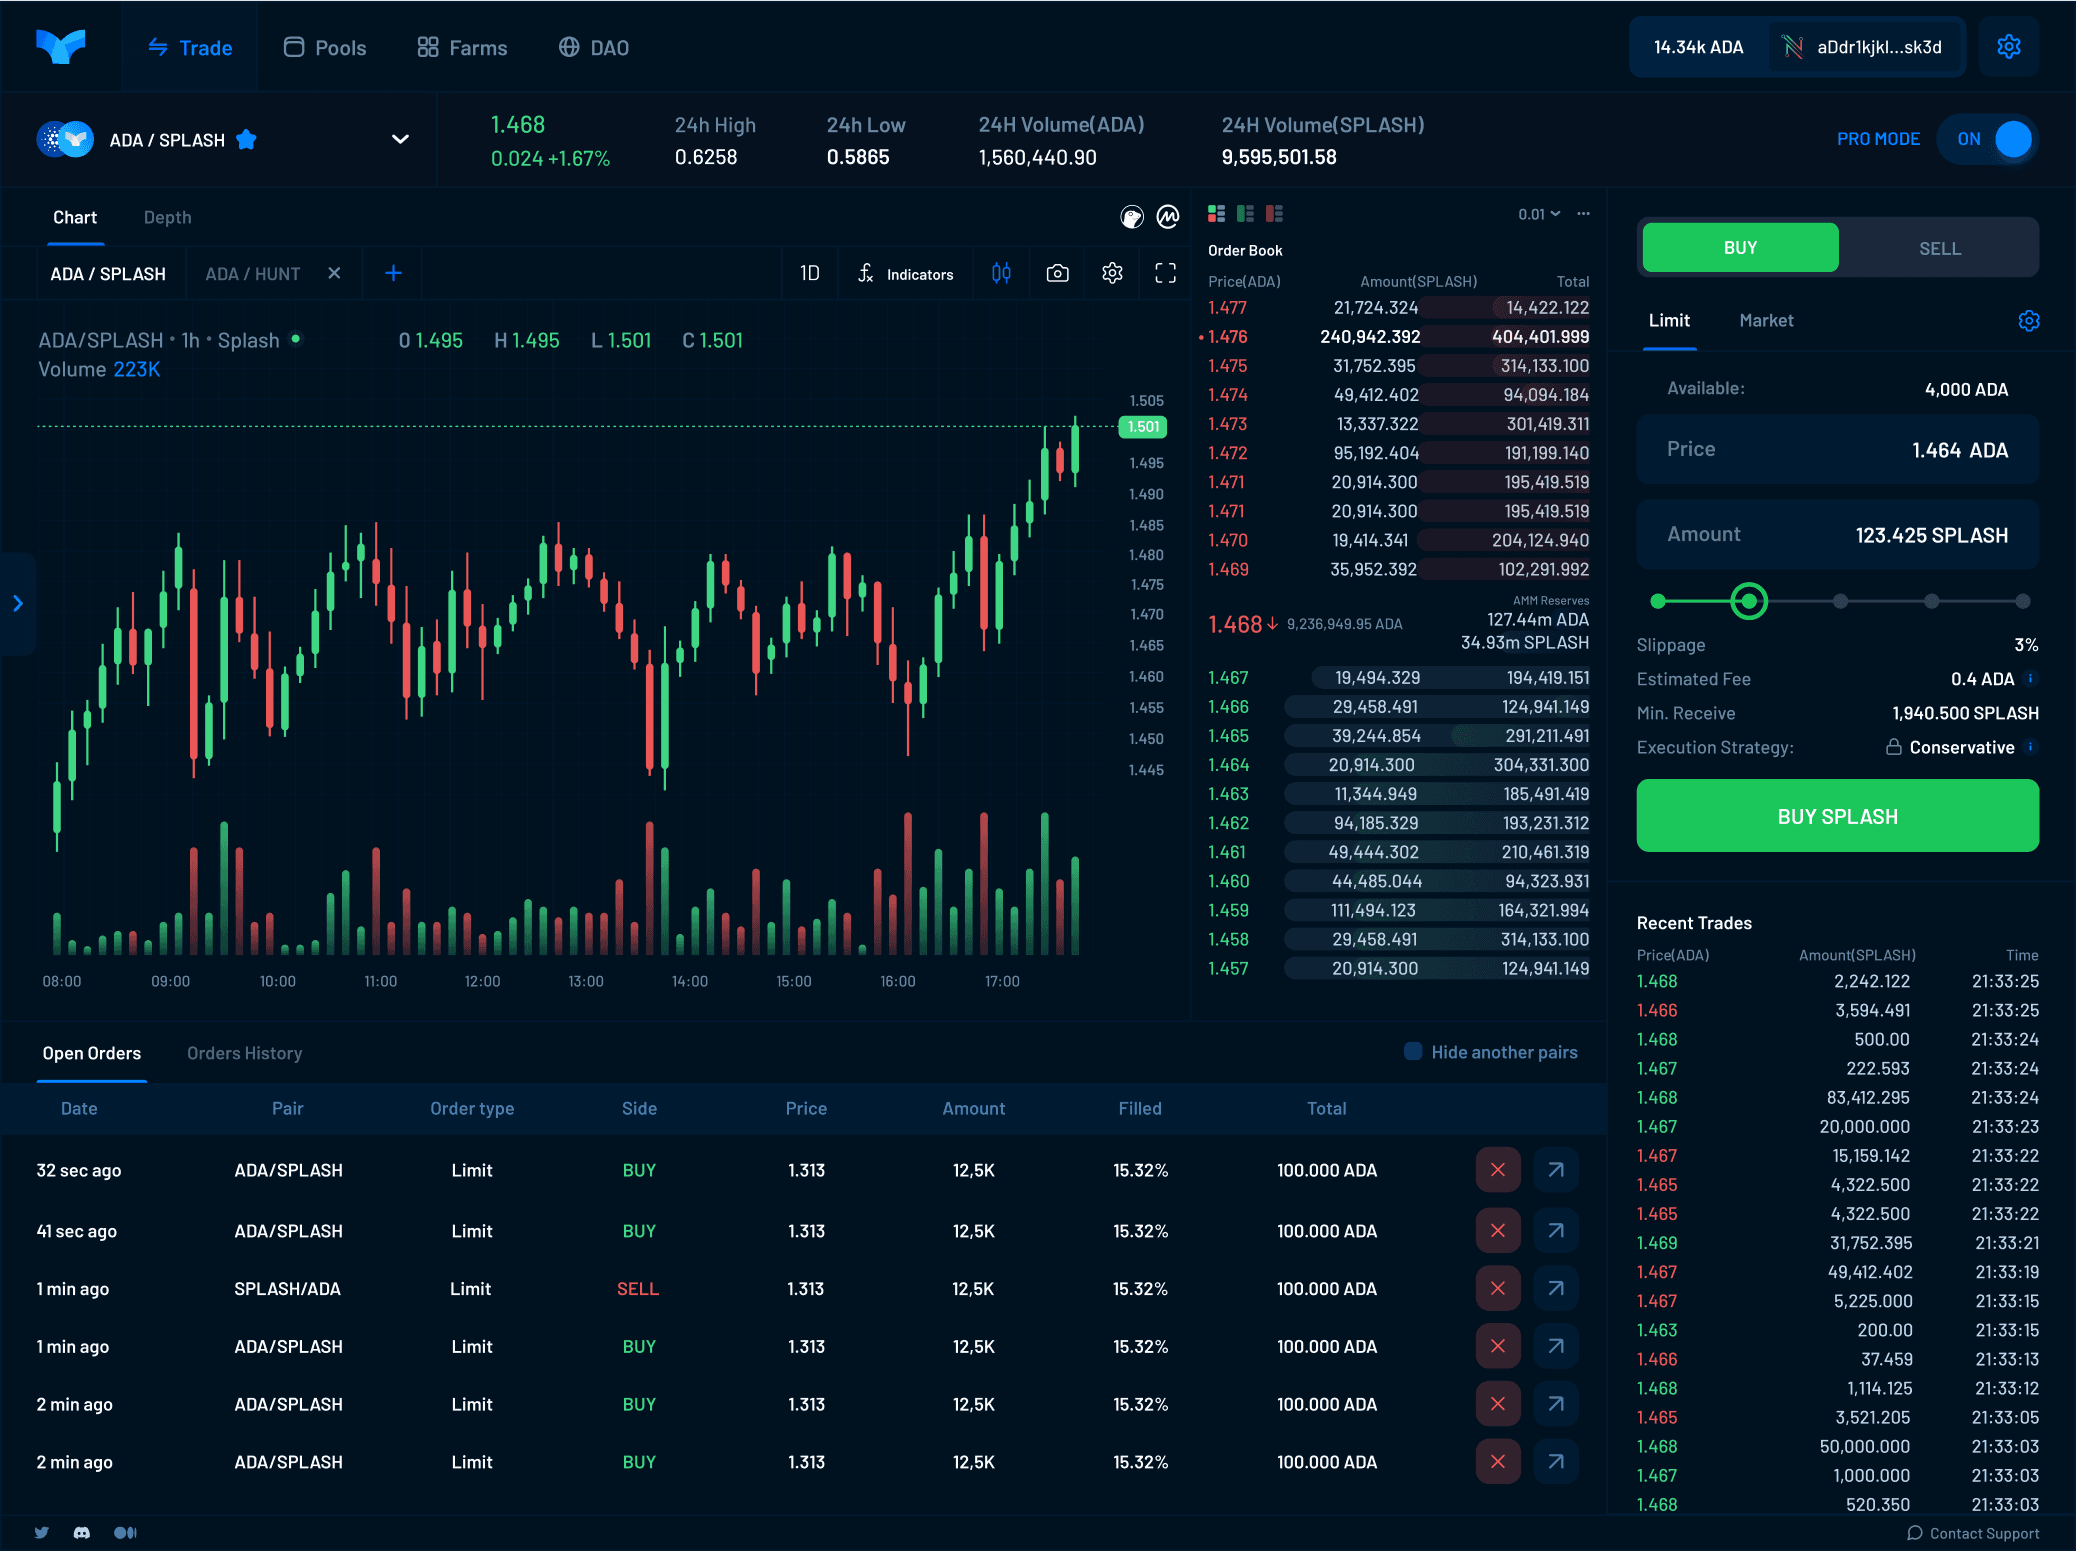This screenshot has height=1551, width=2076.
Task: Open the Orders History tab
Action: pyautogui.click(x=244, y=1053)
